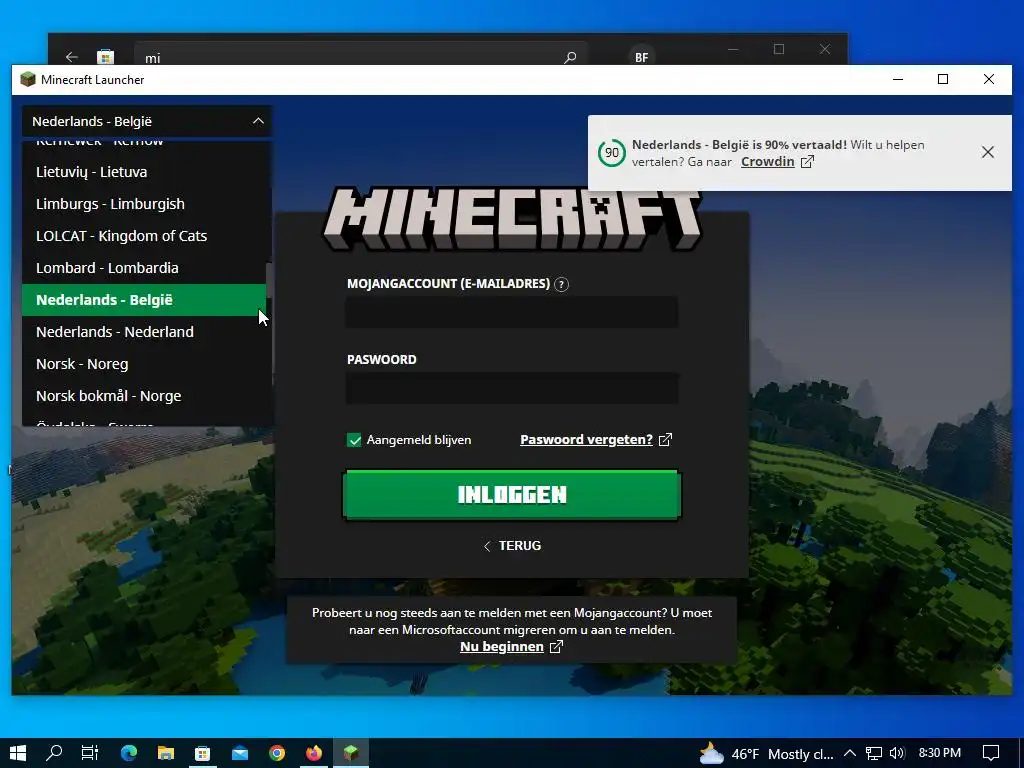
Task: Open Task View on the taskbar
Action: click(90, 753)
